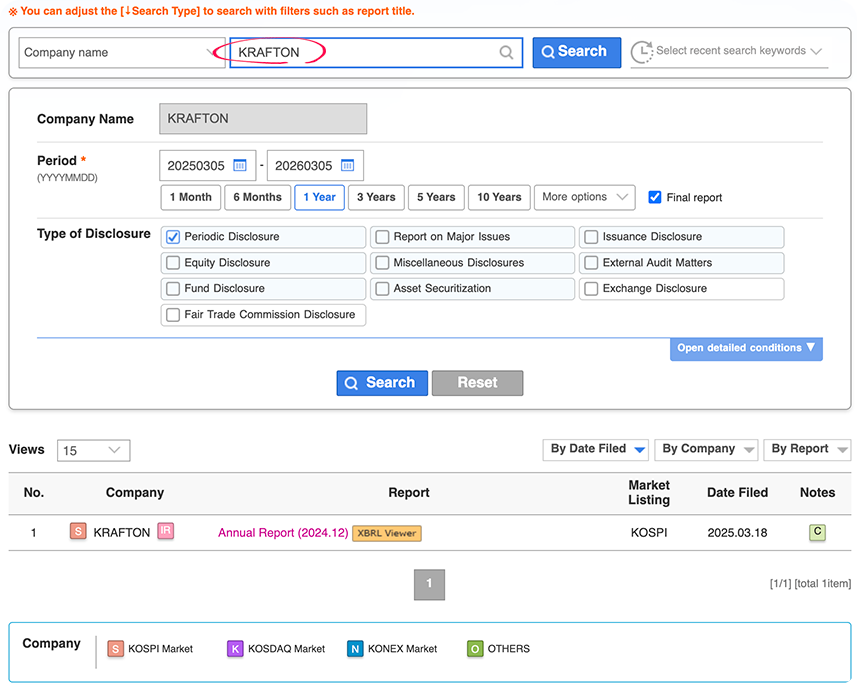Viewport: 857px width, 685px height.
Task: Open the More options period dropdown
Action: [x=584, y=197]
